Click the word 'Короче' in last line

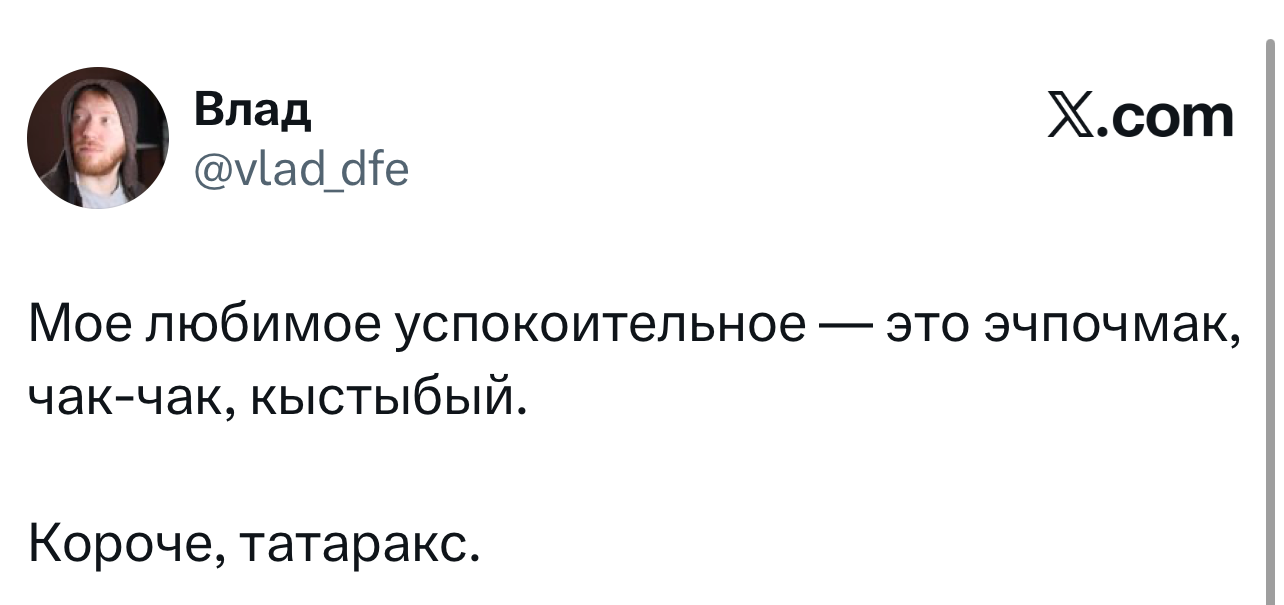113,546
